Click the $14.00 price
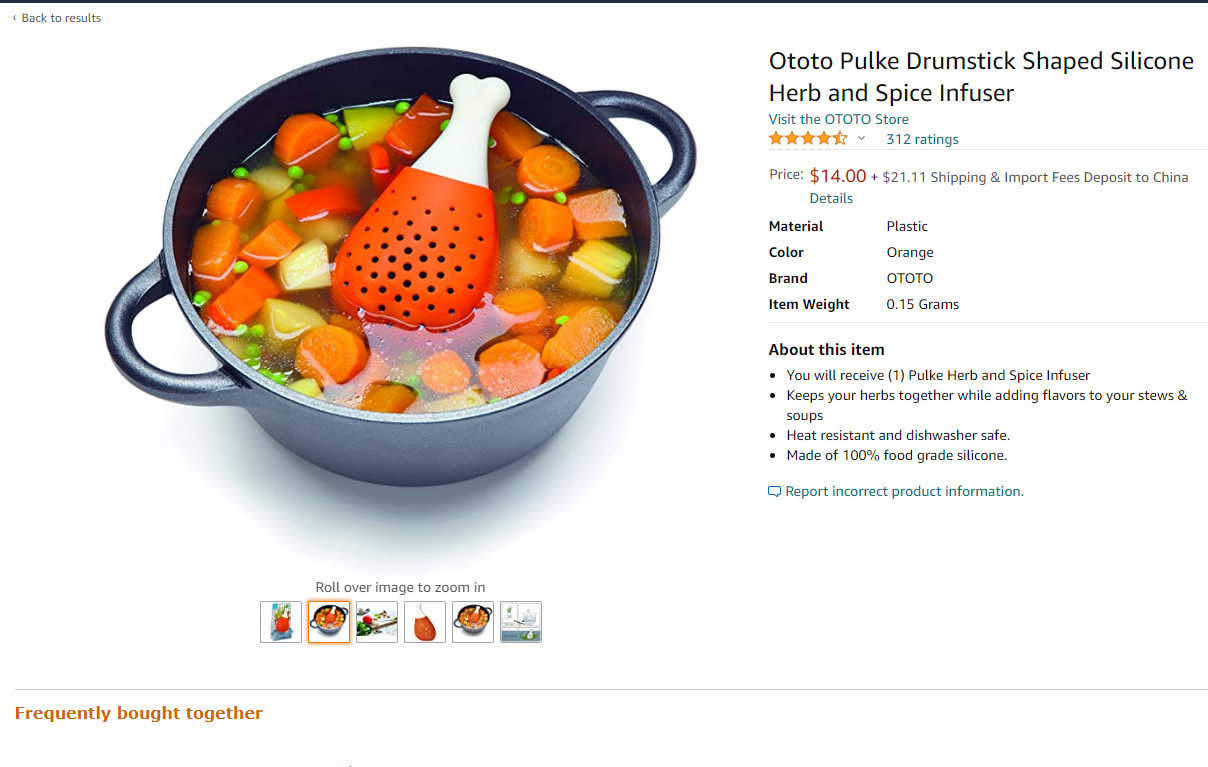This screenshot has width=1208, height=767. tap(838, 176)
